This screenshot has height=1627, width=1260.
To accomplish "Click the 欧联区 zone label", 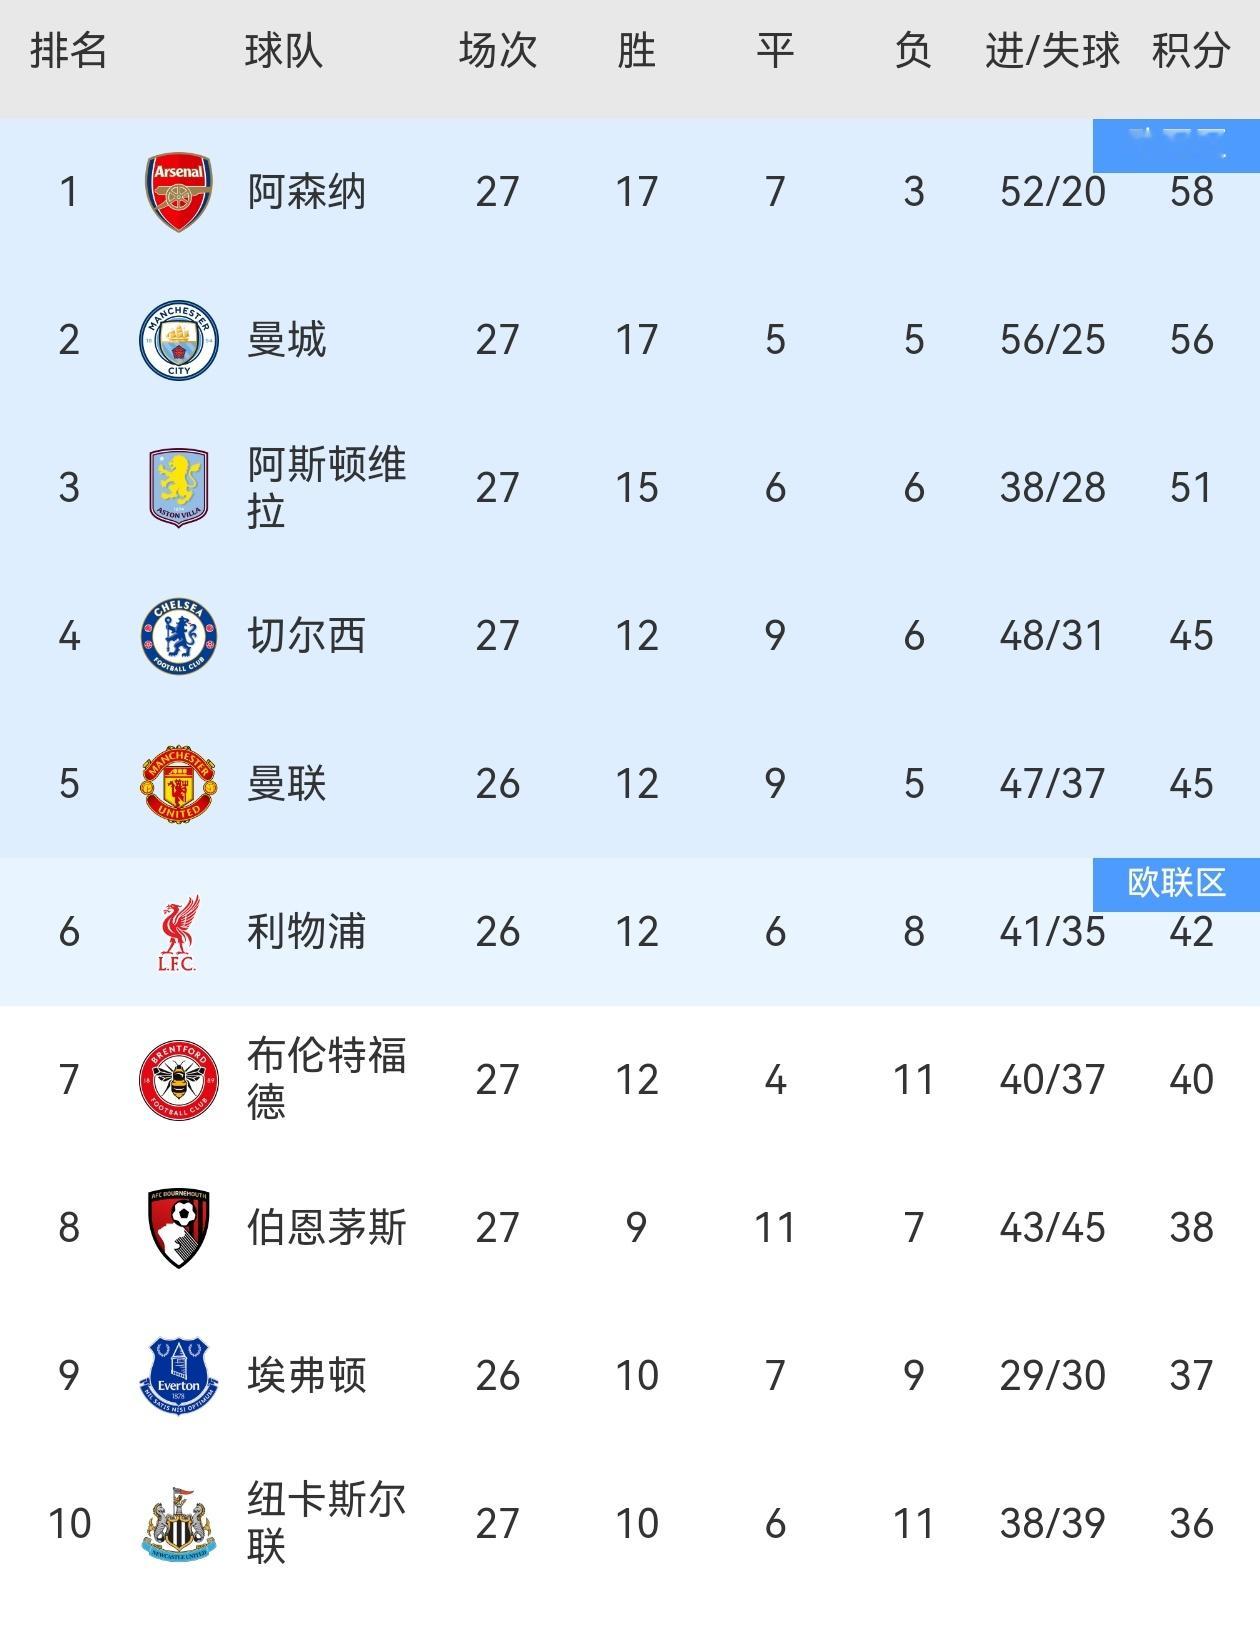I will pos(1176,883).
